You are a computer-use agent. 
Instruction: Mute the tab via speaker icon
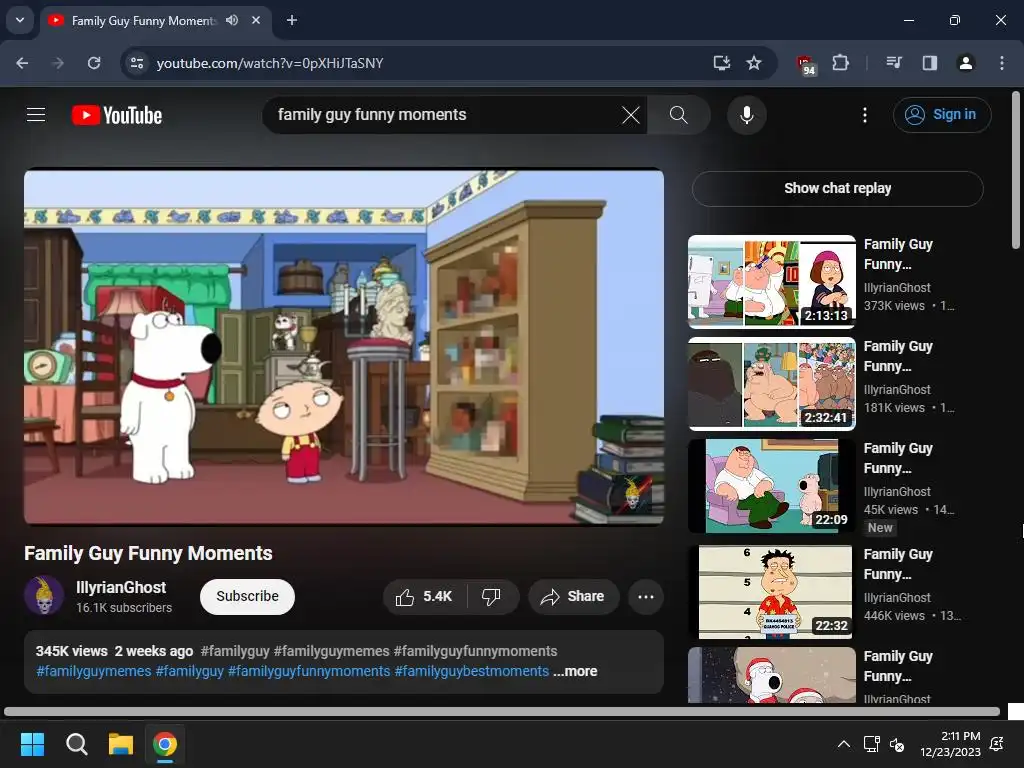(x=232, y=20)
